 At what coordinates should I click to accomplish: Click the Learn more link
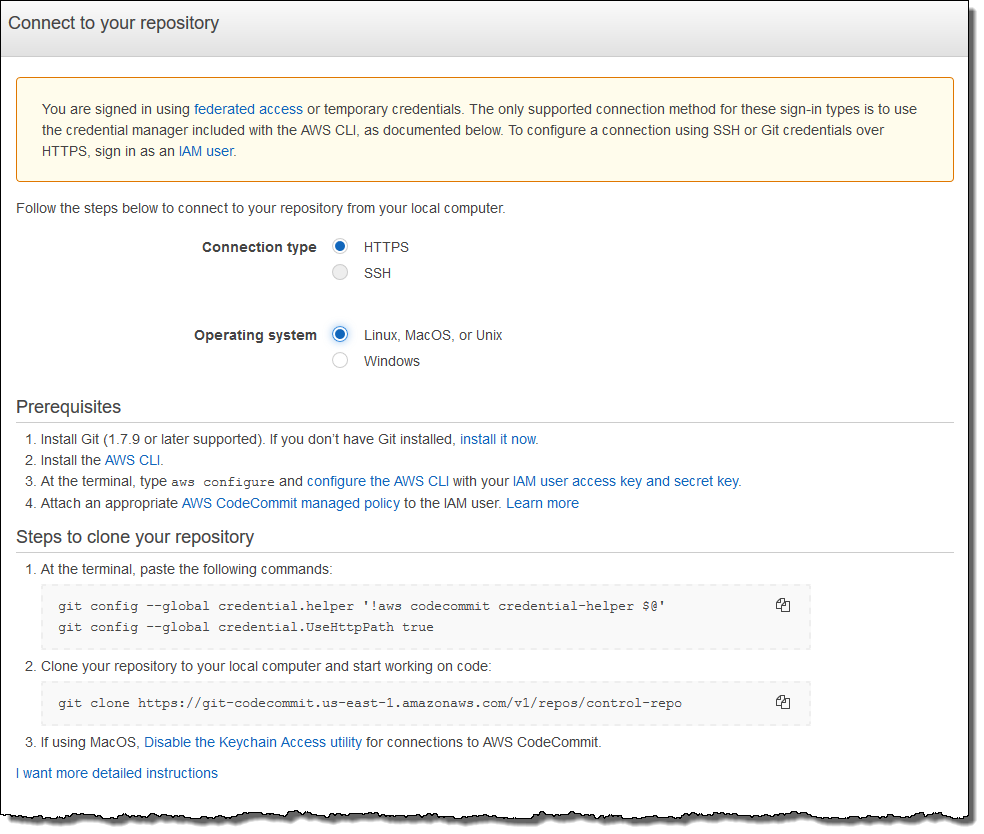[542, 503]
